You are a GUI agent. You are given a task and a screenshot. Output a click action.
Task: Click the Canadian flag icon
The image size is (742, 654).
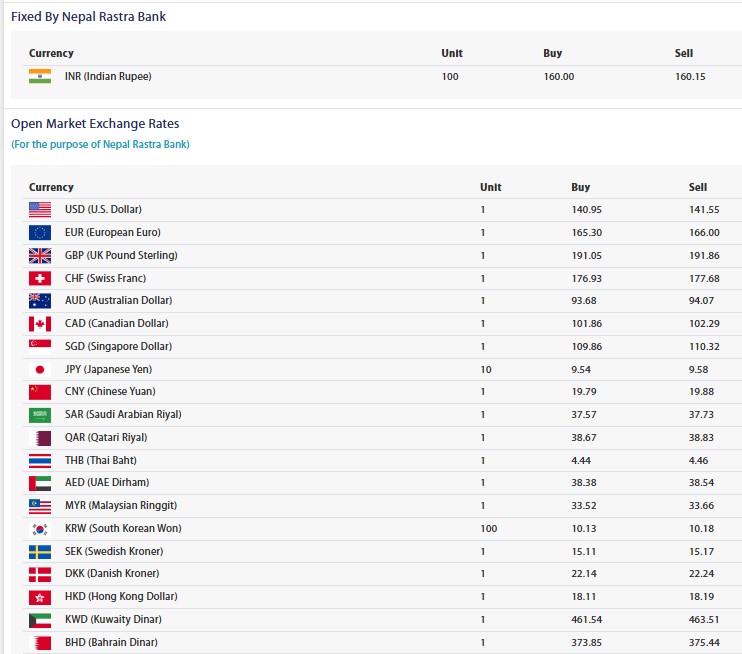tap(40, 324)
